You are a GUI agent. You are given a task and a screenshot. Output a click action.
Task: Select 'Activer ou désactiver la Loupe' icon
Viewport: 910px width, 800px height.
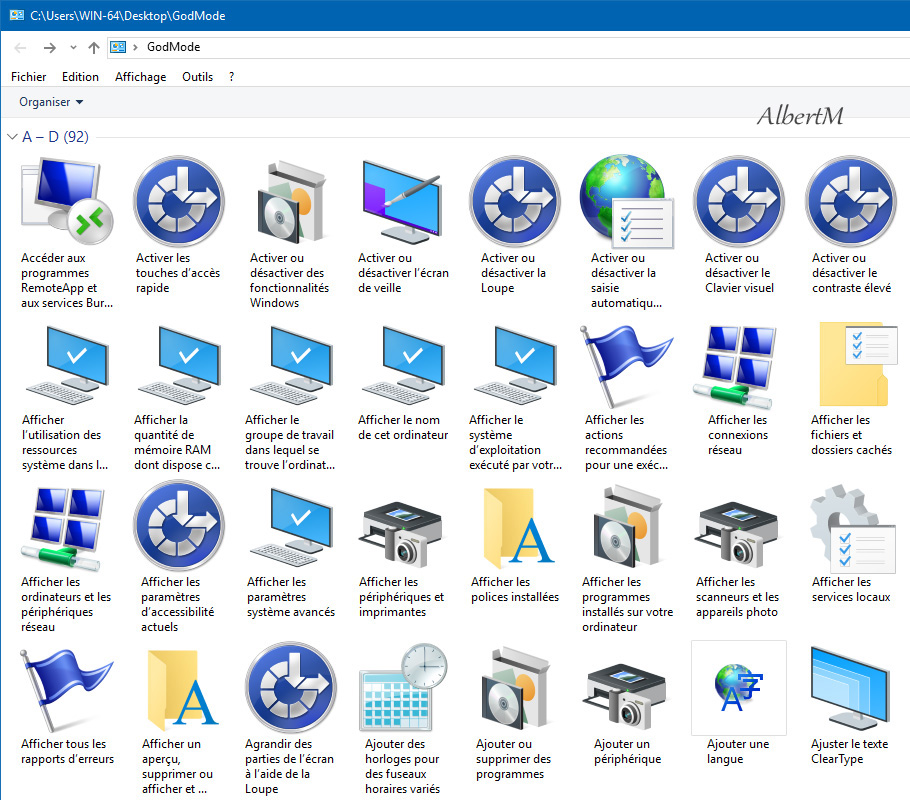pyautogui.click(x=515, y=201)
